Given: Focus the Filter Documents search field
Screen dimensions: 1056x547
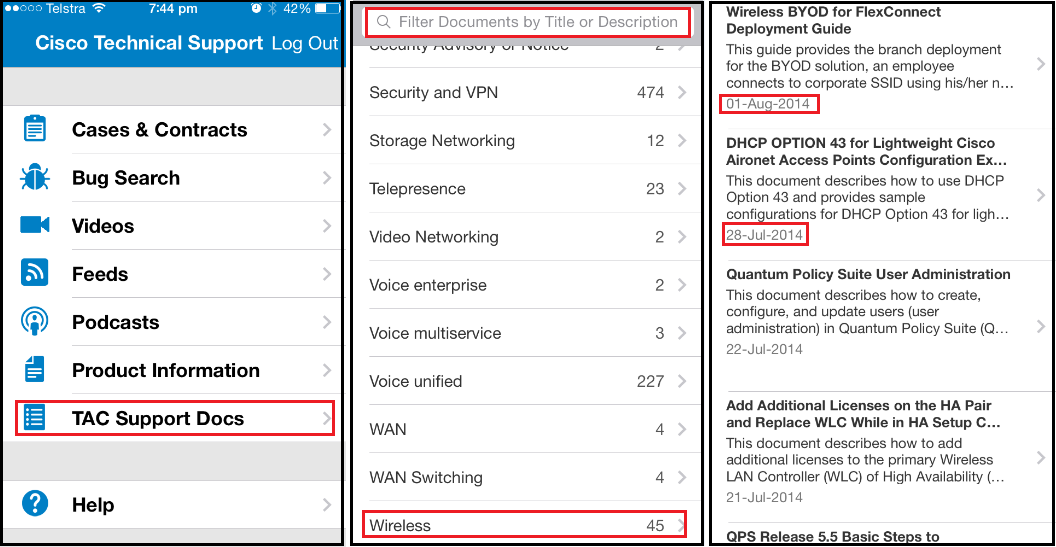Looking at the screenshot, I should [526, 22].
